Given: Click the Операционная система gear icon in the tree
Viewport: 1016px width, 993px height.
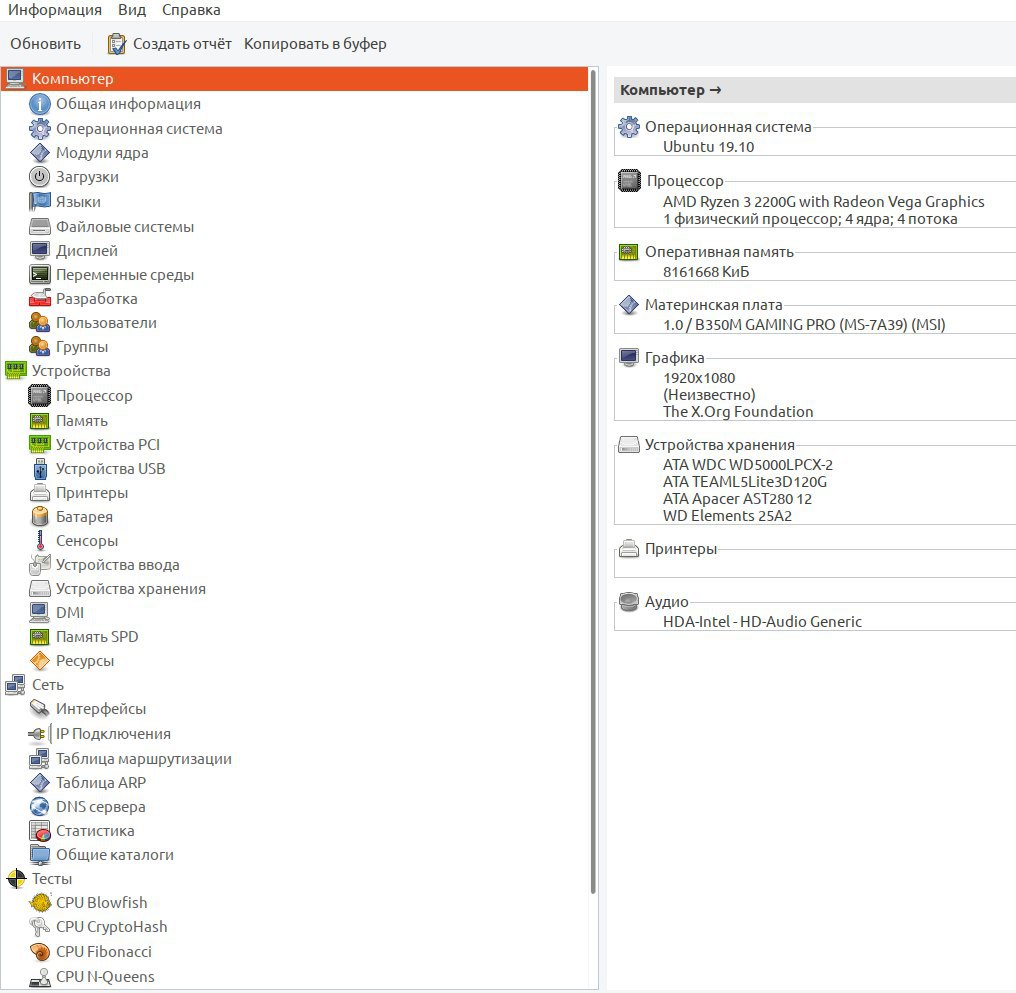Looking at the screenshot, I should (40, 128).
